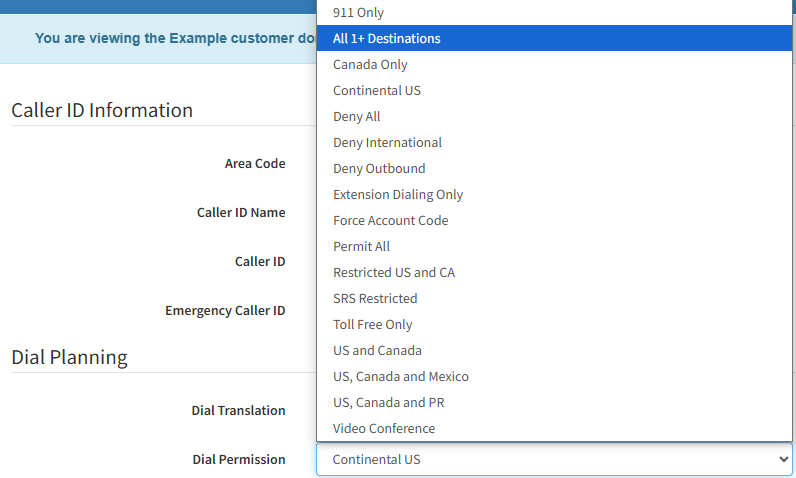Choose Extension Dialing Only

(x=554, y=194)
